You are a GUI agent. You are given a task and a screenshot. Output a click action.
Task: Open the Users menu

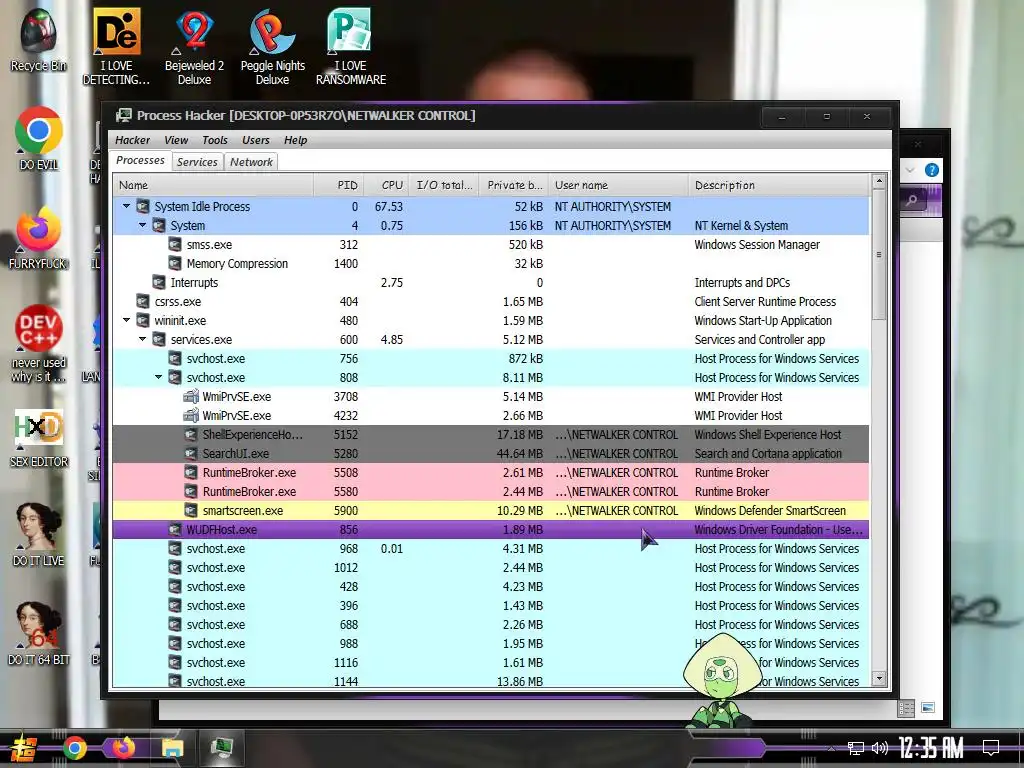point(255,140)
